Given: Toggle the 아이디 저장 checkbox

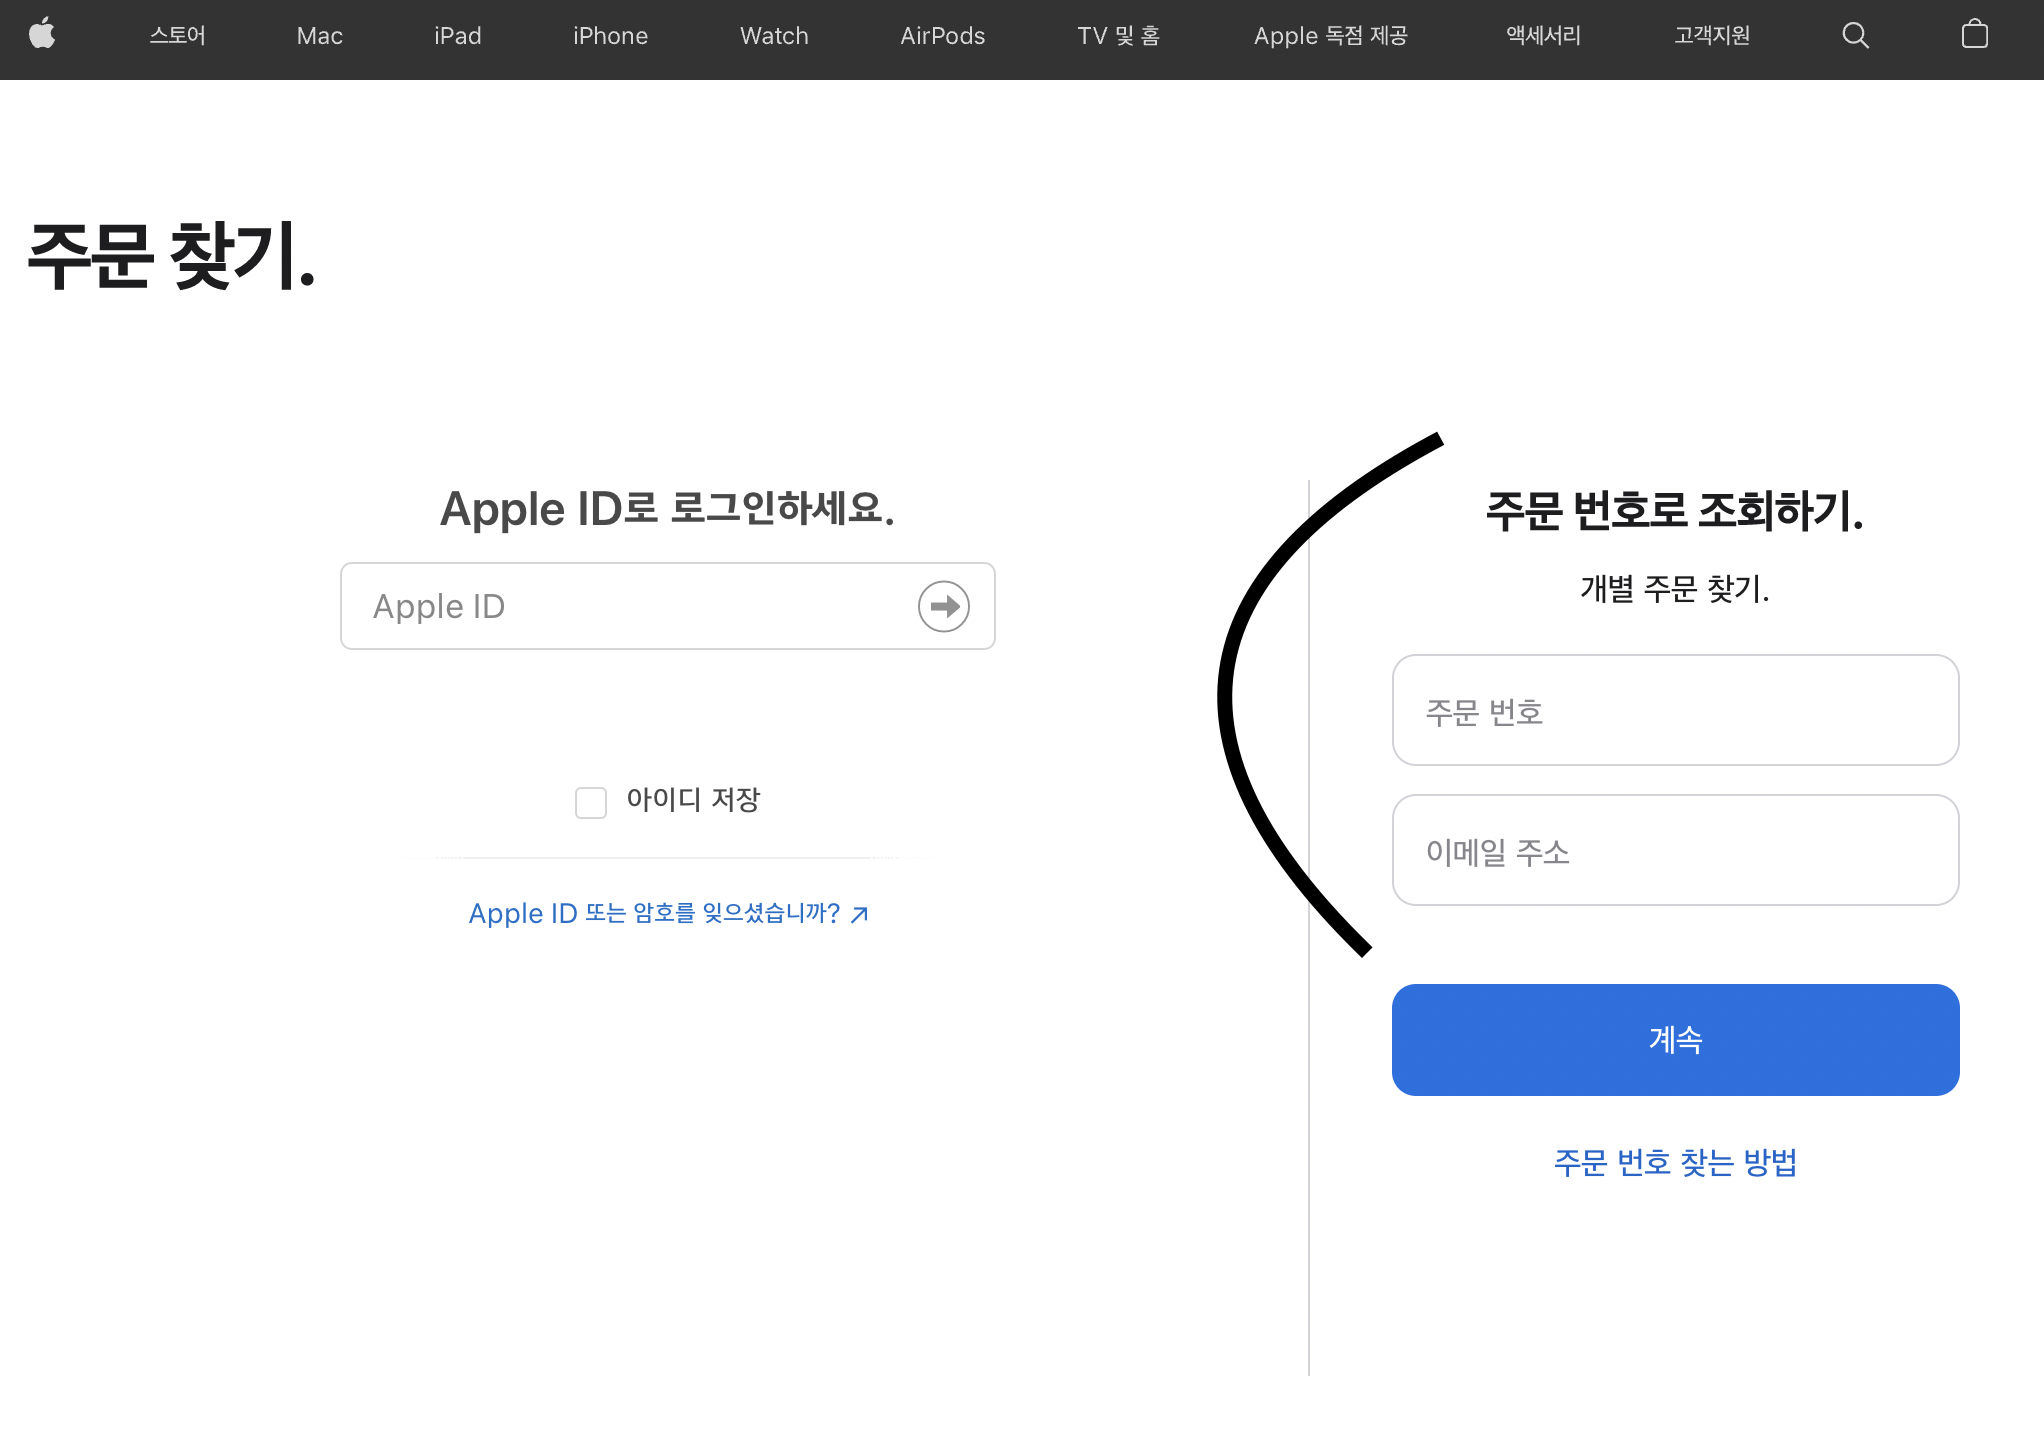Looking at the screenshot, I should pos(591,802).
